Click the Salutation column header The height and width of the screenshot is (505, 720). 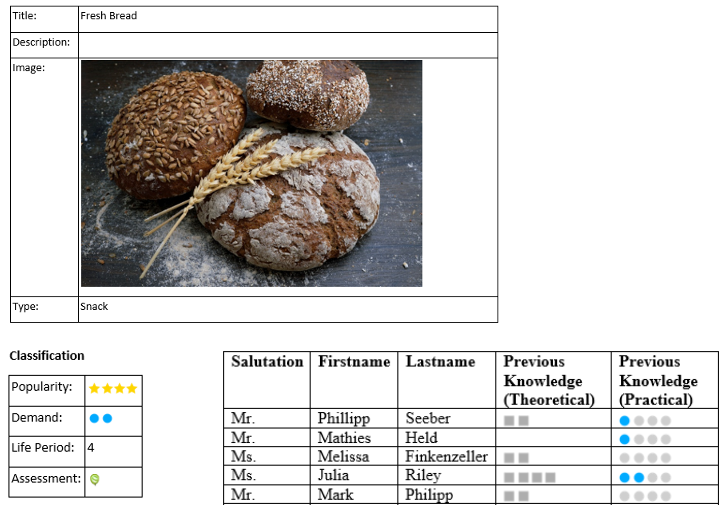click(266, 362)
